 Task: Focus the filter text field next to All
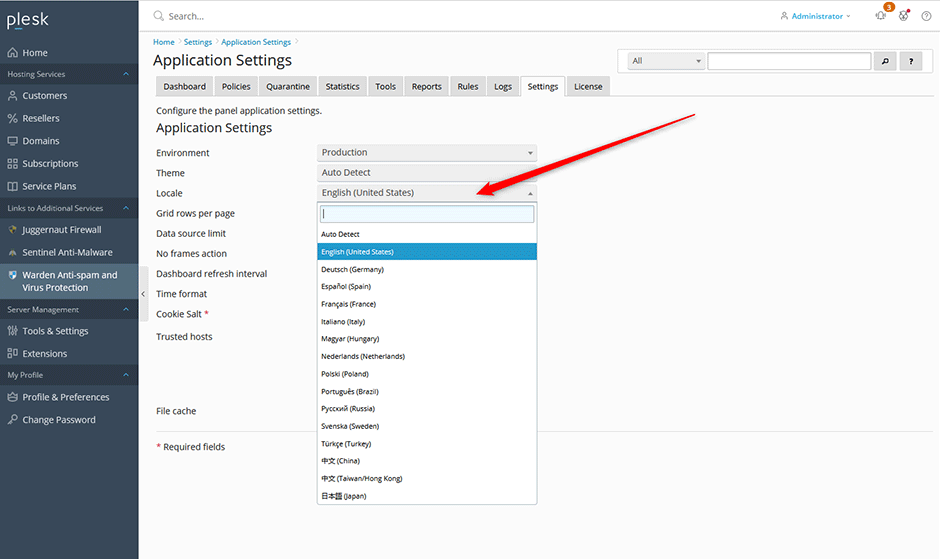coord(789,61)
